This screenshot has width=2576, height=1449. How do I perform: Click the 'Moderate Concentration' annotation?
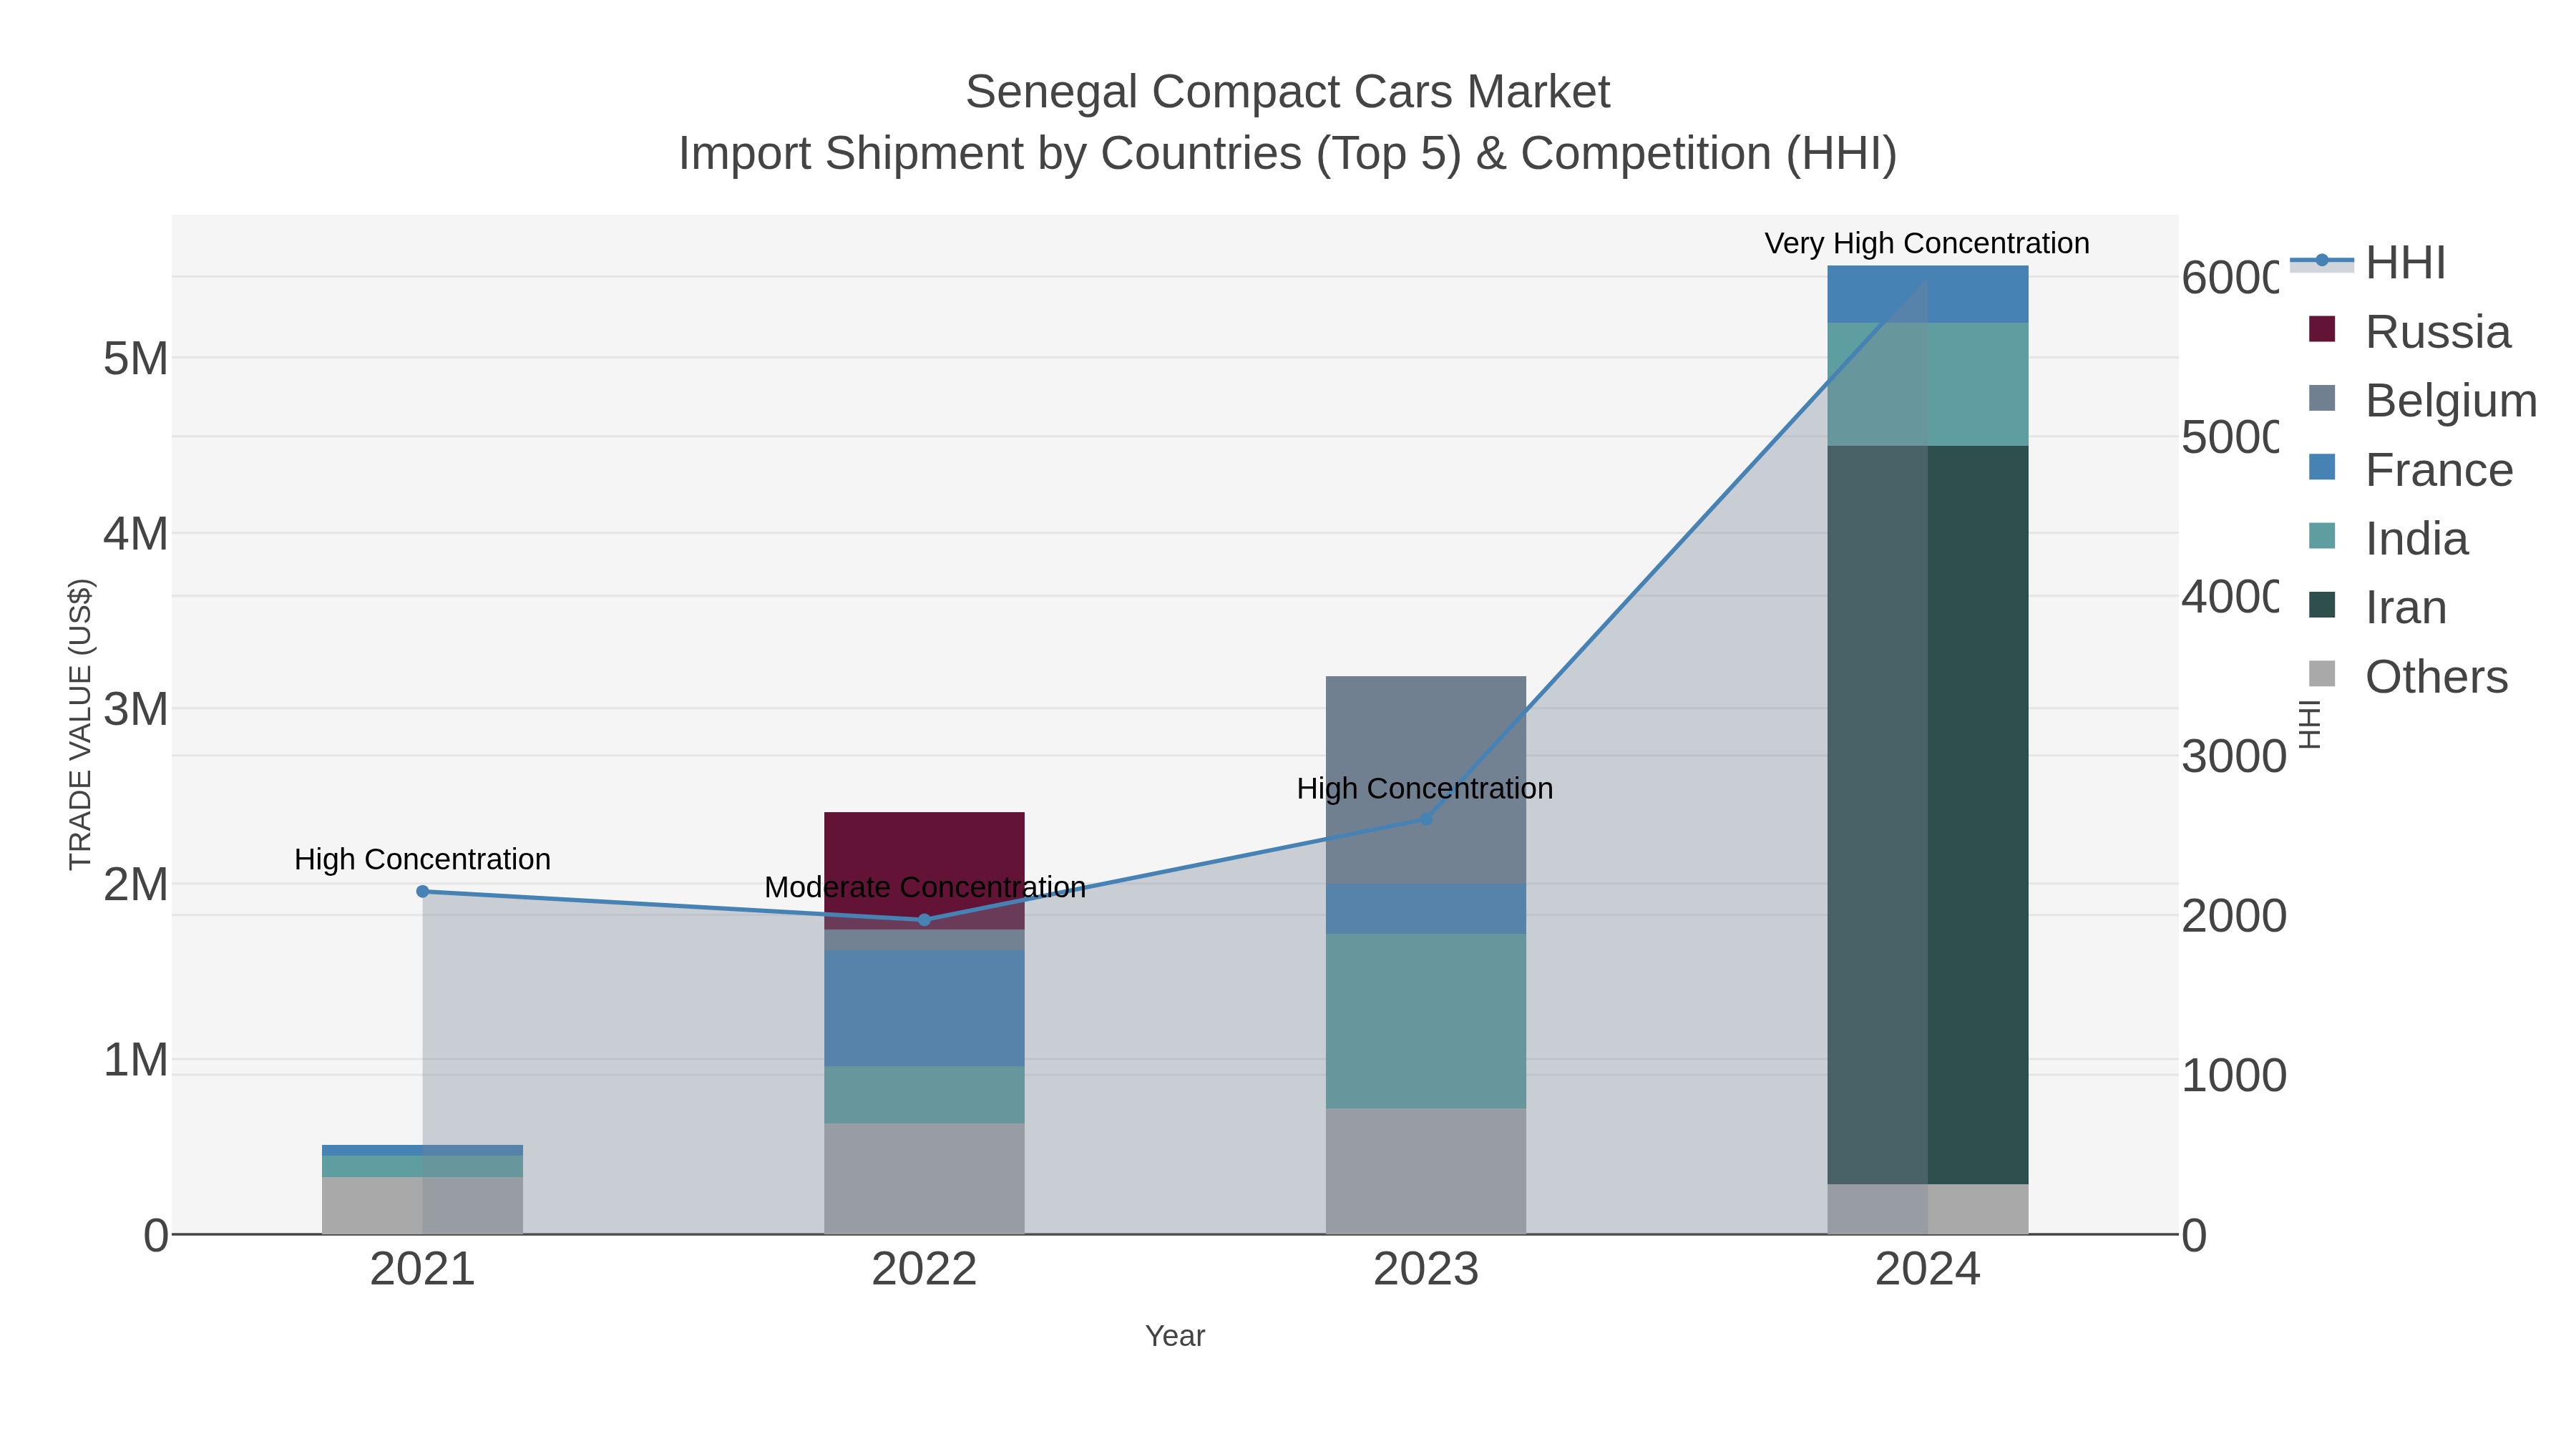click(925, 887)
